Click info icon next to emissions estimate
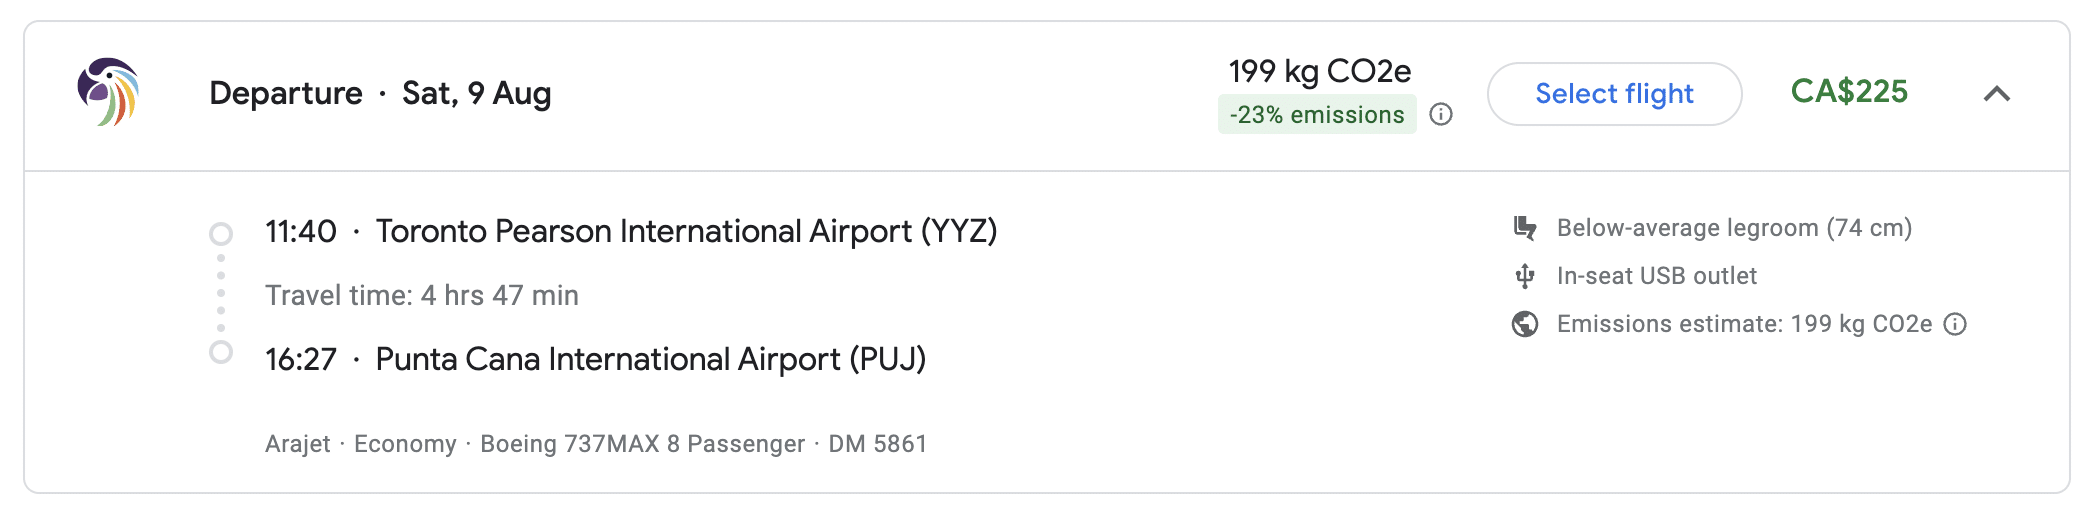Viewport: 2092px width, 516px height. tap(1955, 324)
